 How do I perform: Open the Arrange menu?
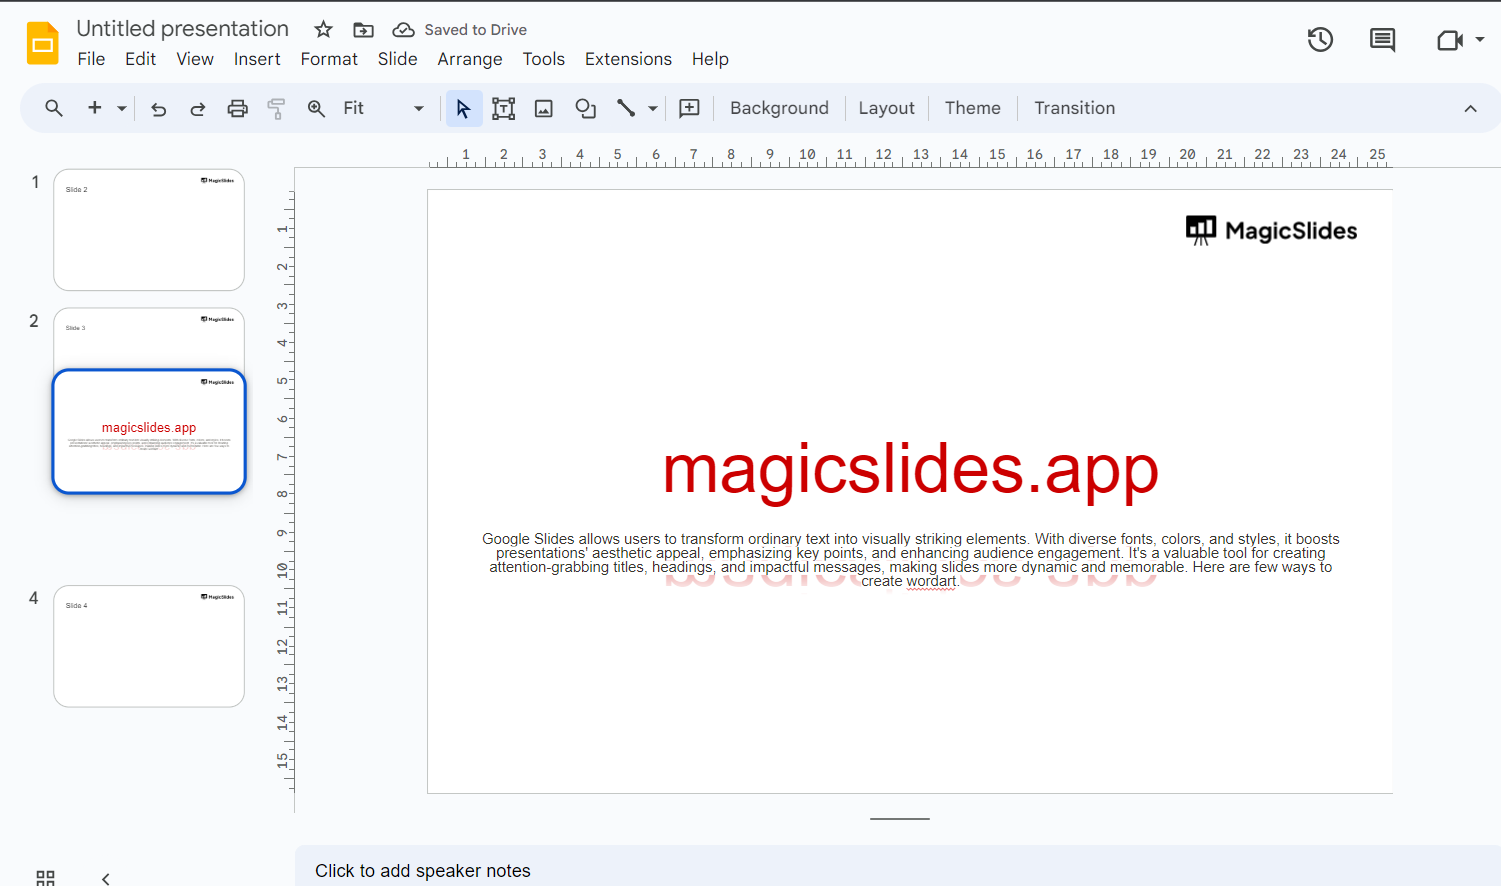coord(469,59)
